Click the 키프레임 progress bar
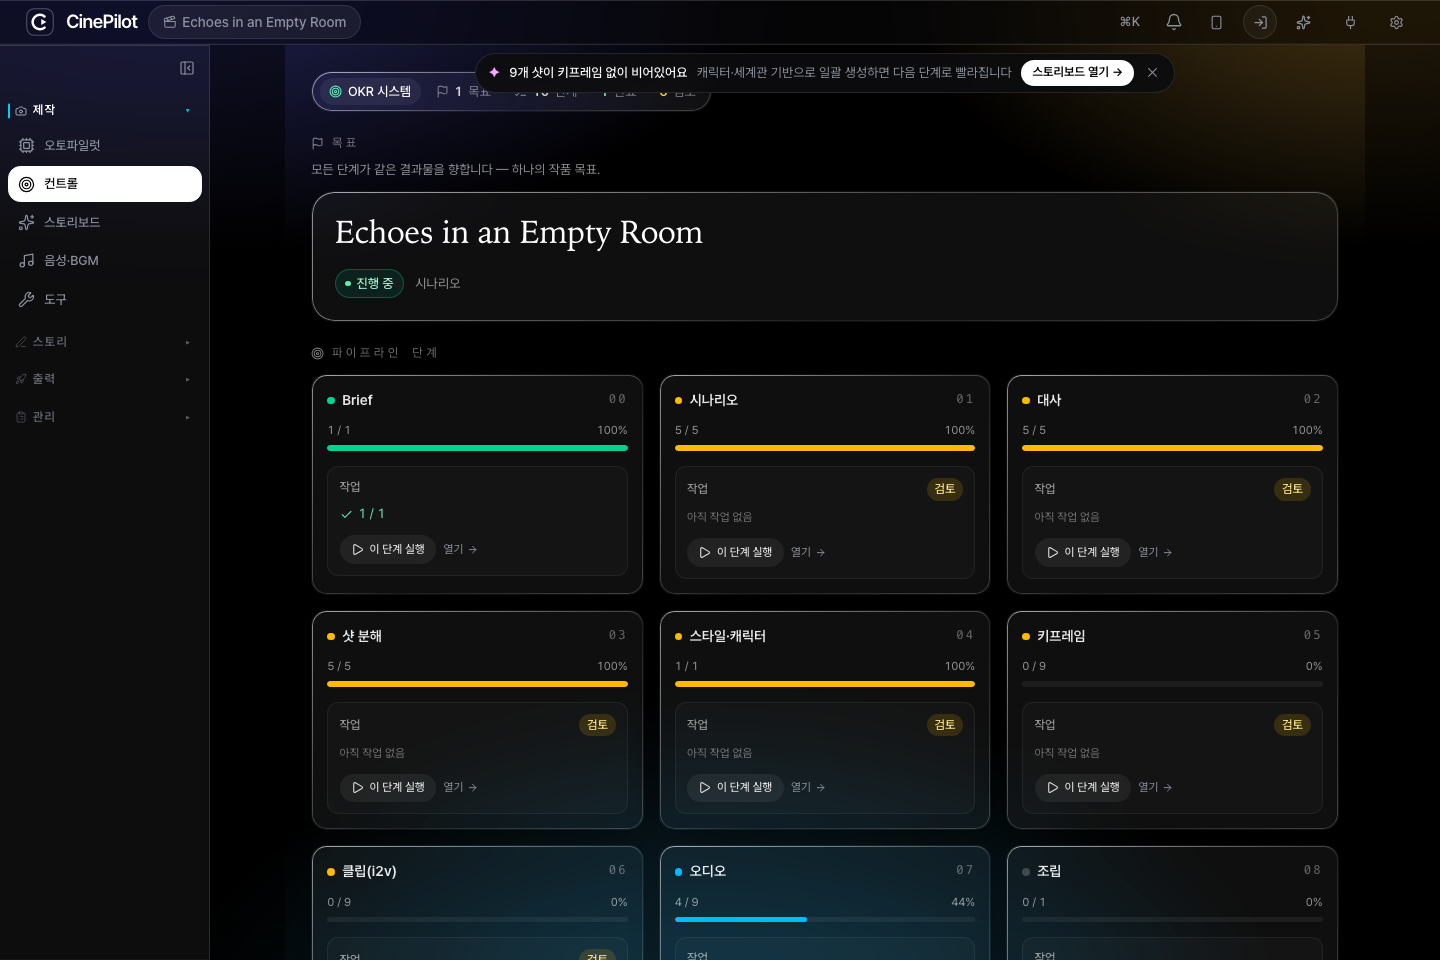1440x960 pixels. 1172,684
